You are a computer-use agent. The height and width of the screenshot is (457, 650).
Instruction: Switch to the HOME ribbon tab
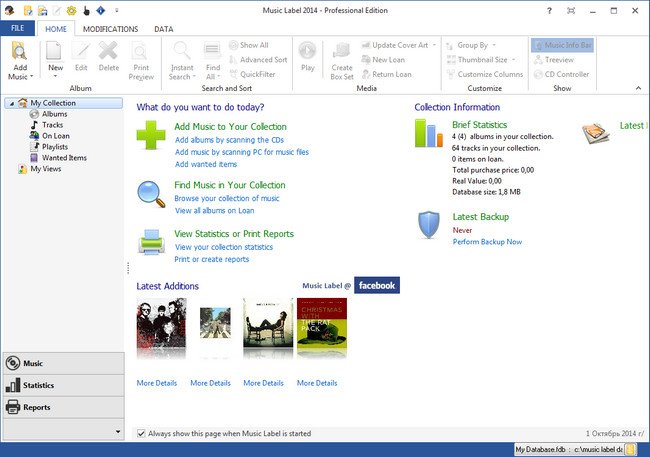(x=56, y=29)
